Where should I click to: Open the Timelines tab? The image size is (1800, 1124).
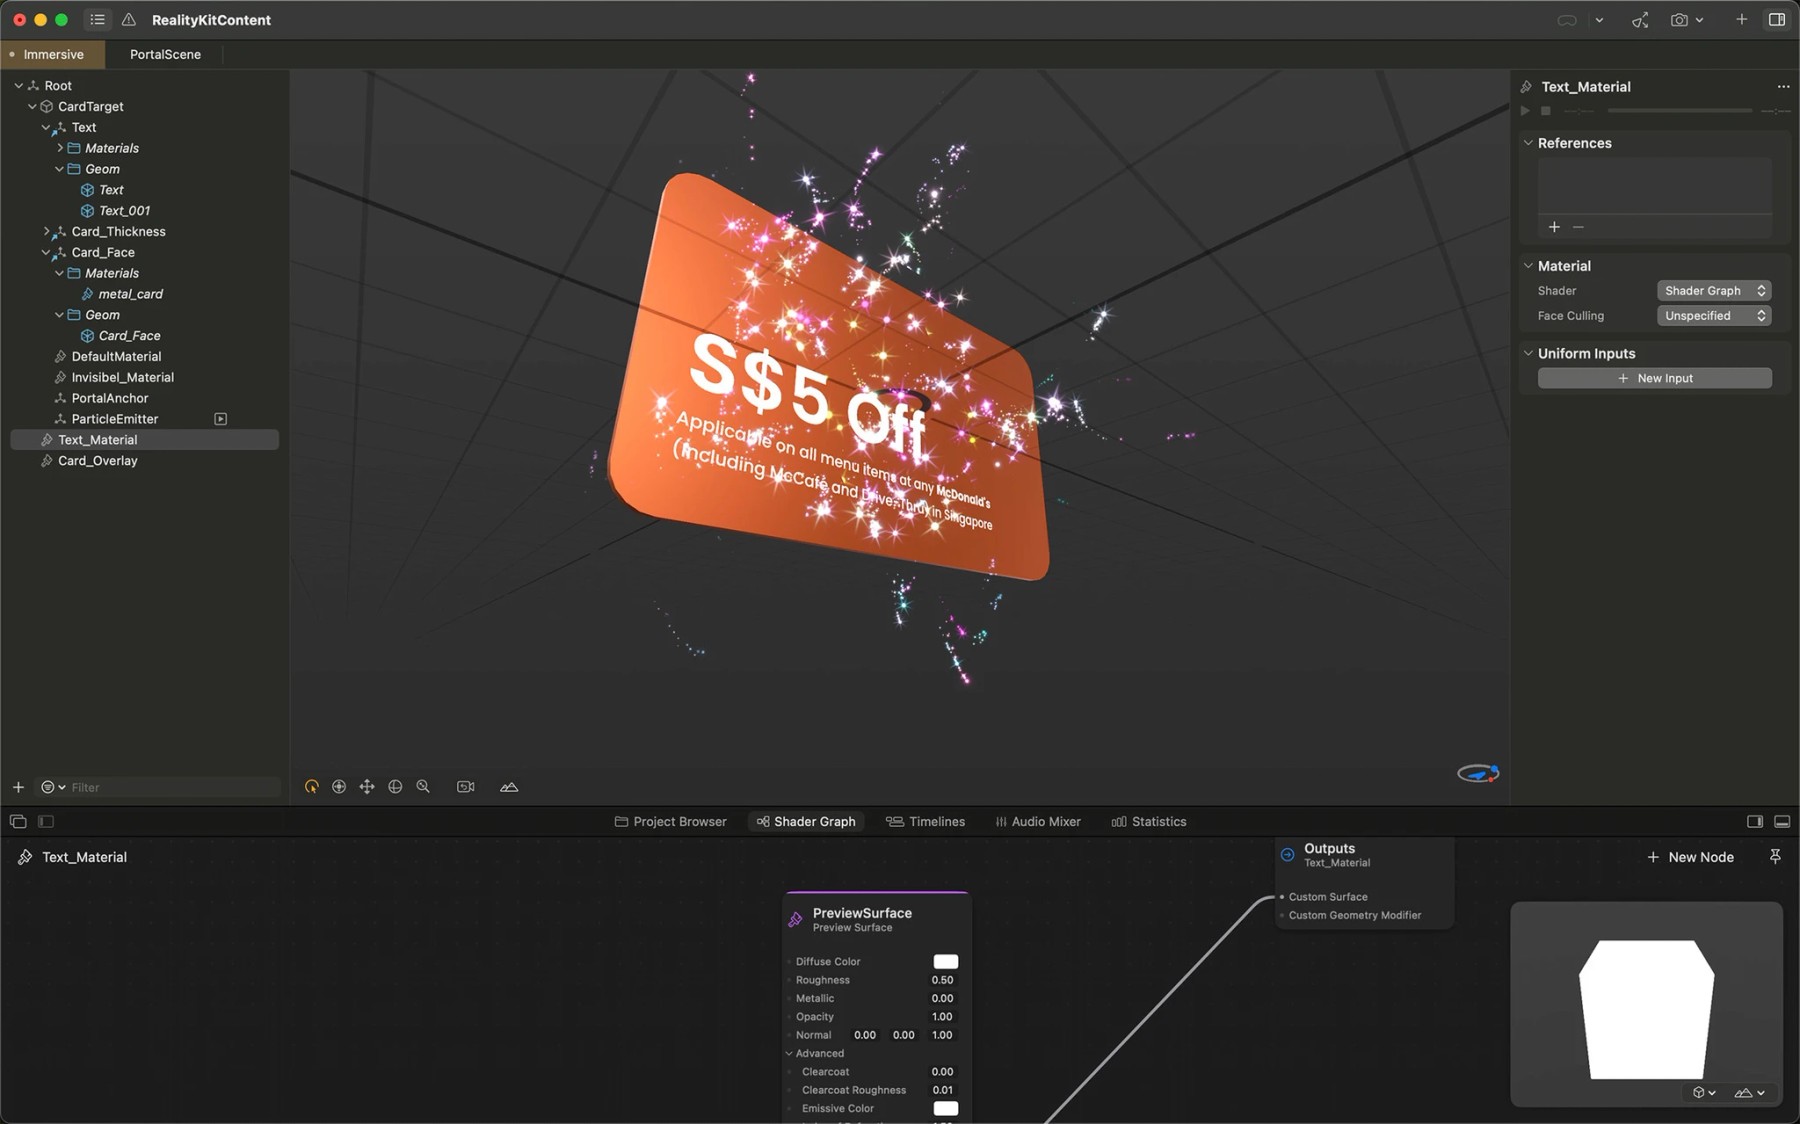pyautogui.click(x=926, y=822)
